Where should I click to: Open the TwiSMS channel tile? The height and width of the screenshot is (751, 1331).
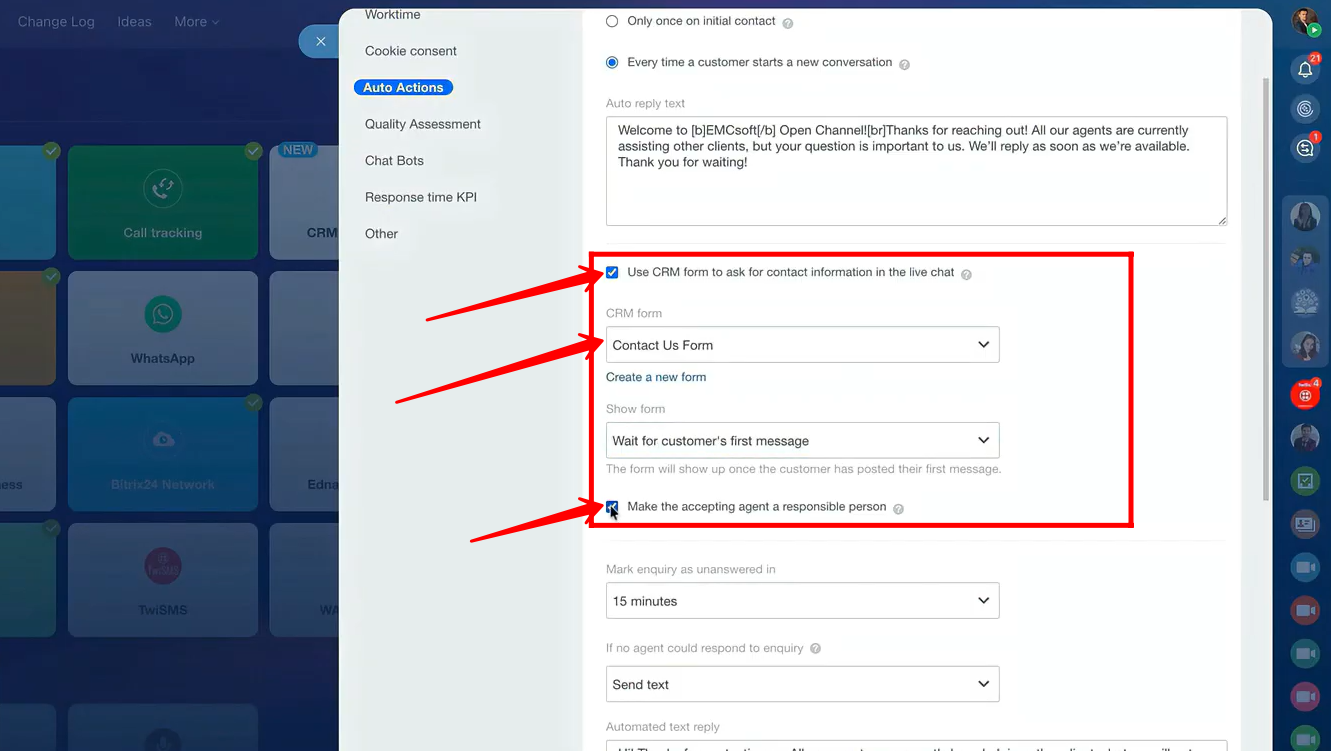click(162, 580)
